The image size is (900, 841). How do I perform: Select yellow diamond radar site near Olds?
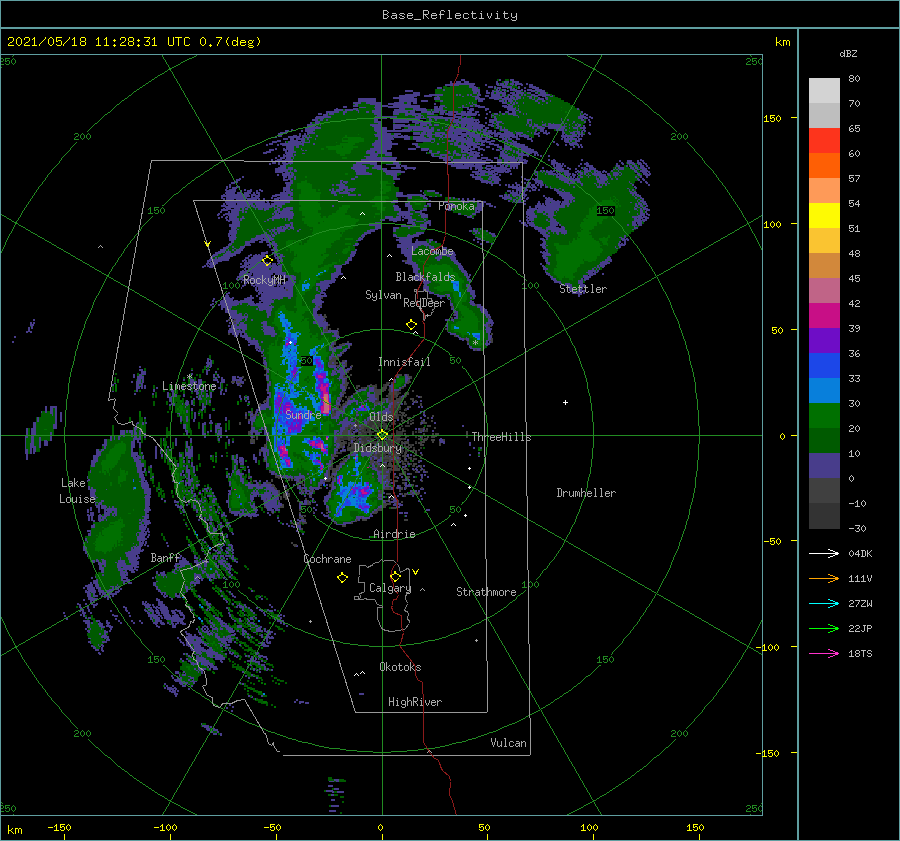click(x=382, y=435)
